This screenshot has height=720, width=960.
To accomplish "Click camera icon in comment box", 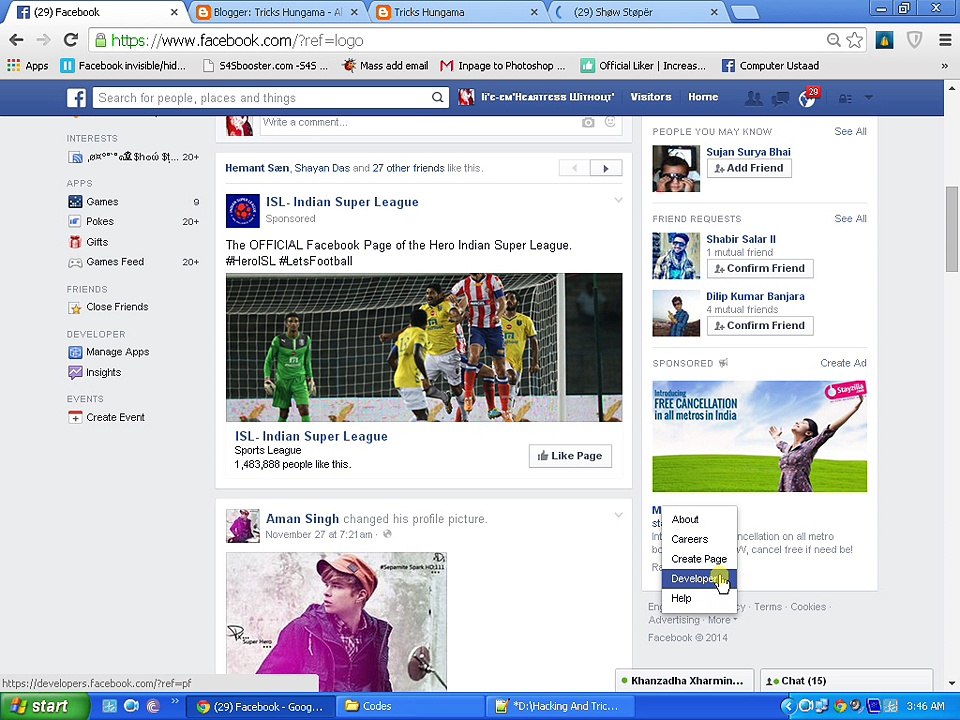I will pos(588,122).
